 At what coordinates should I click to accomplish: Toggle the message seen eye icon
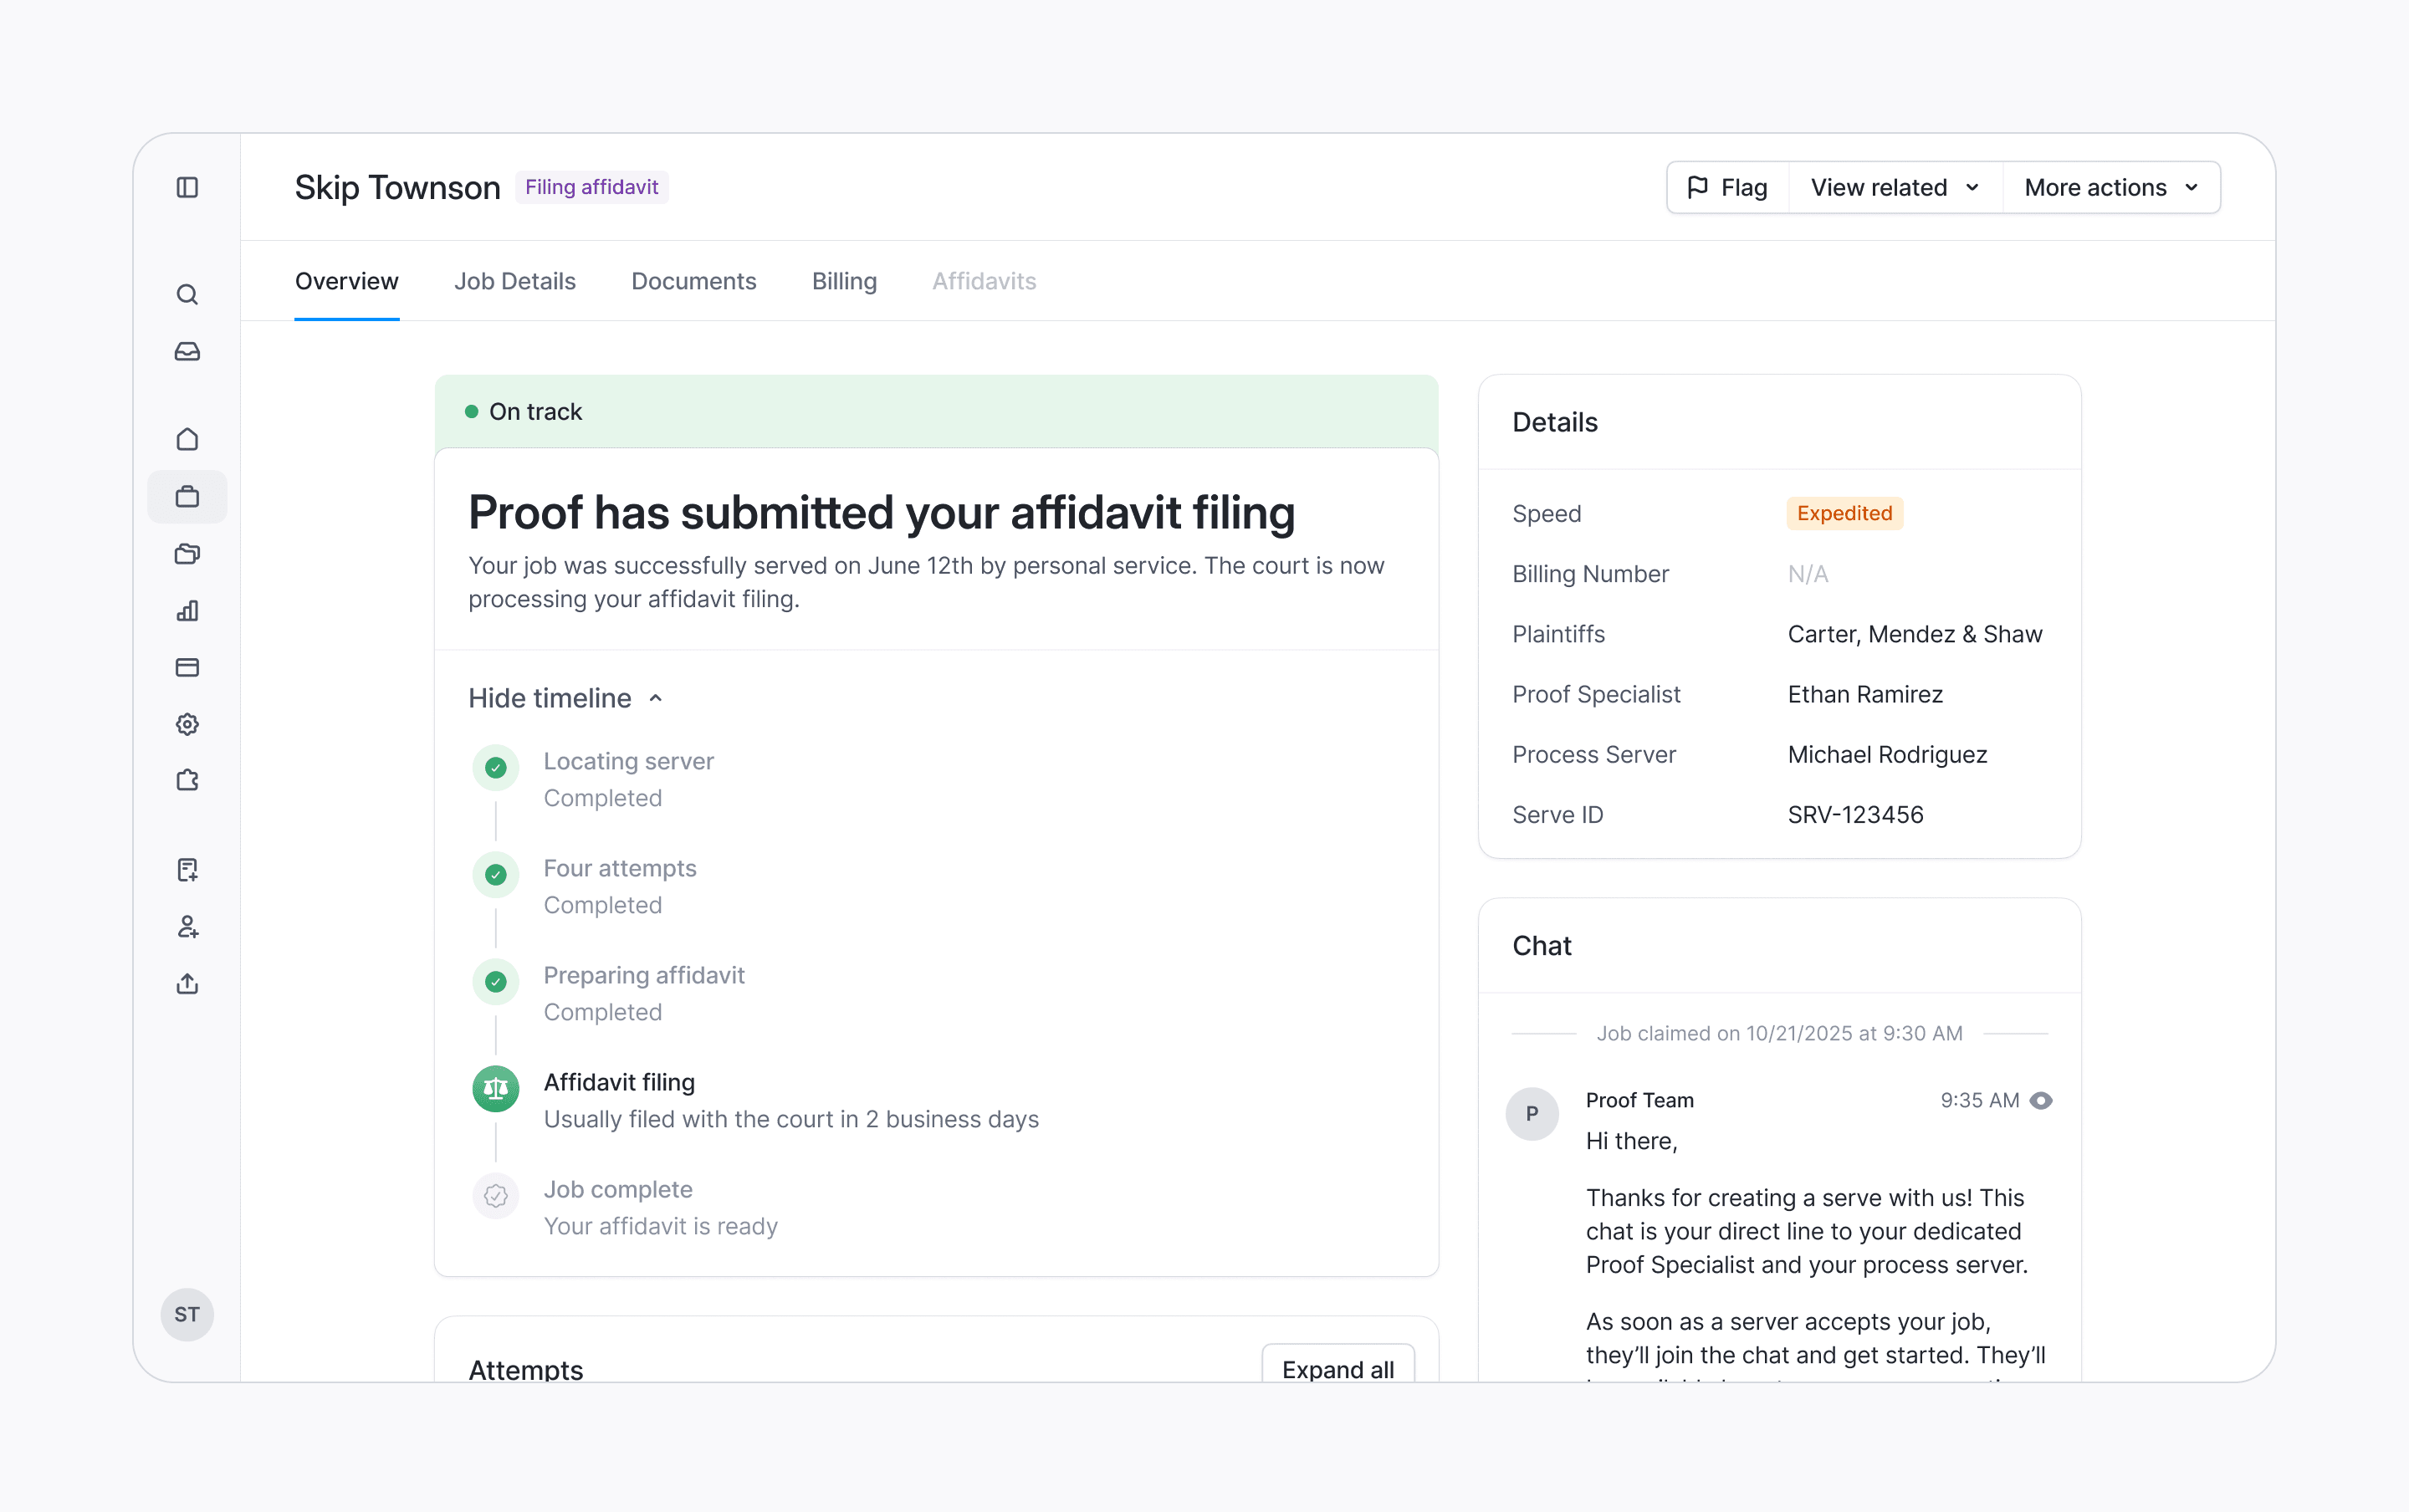click(2041, 1100)
